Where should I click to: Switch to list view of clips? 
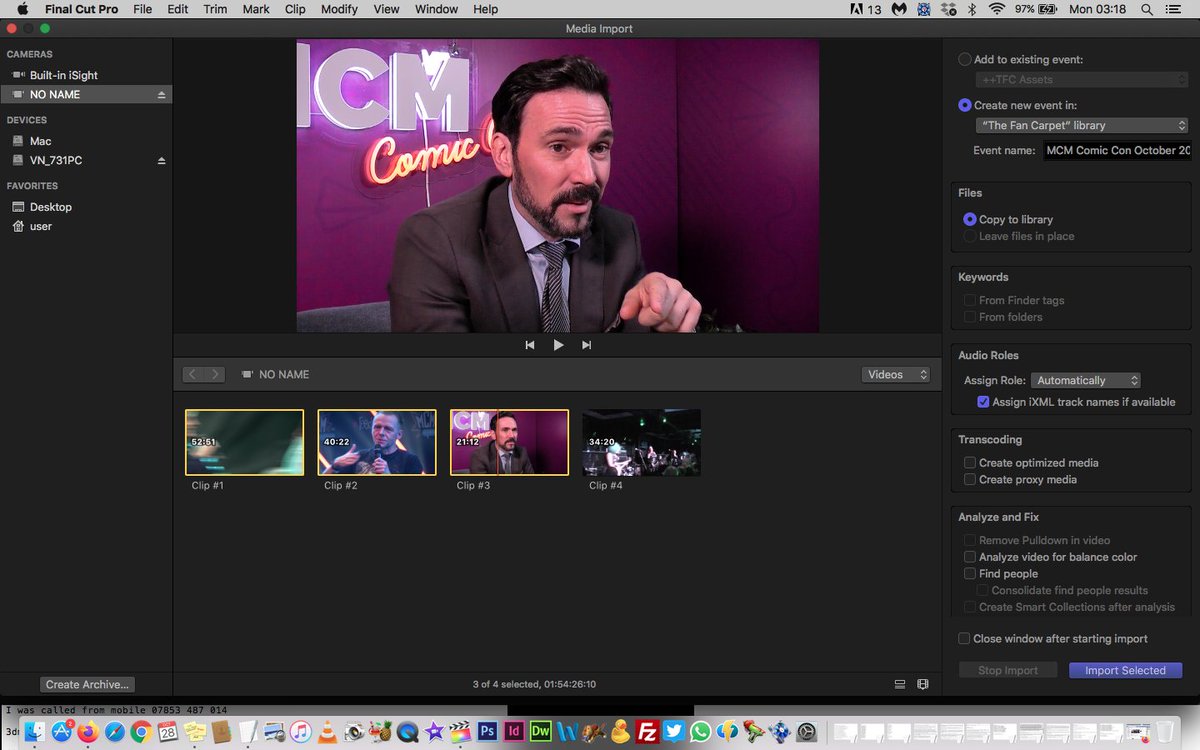click(x=900, y=684)
